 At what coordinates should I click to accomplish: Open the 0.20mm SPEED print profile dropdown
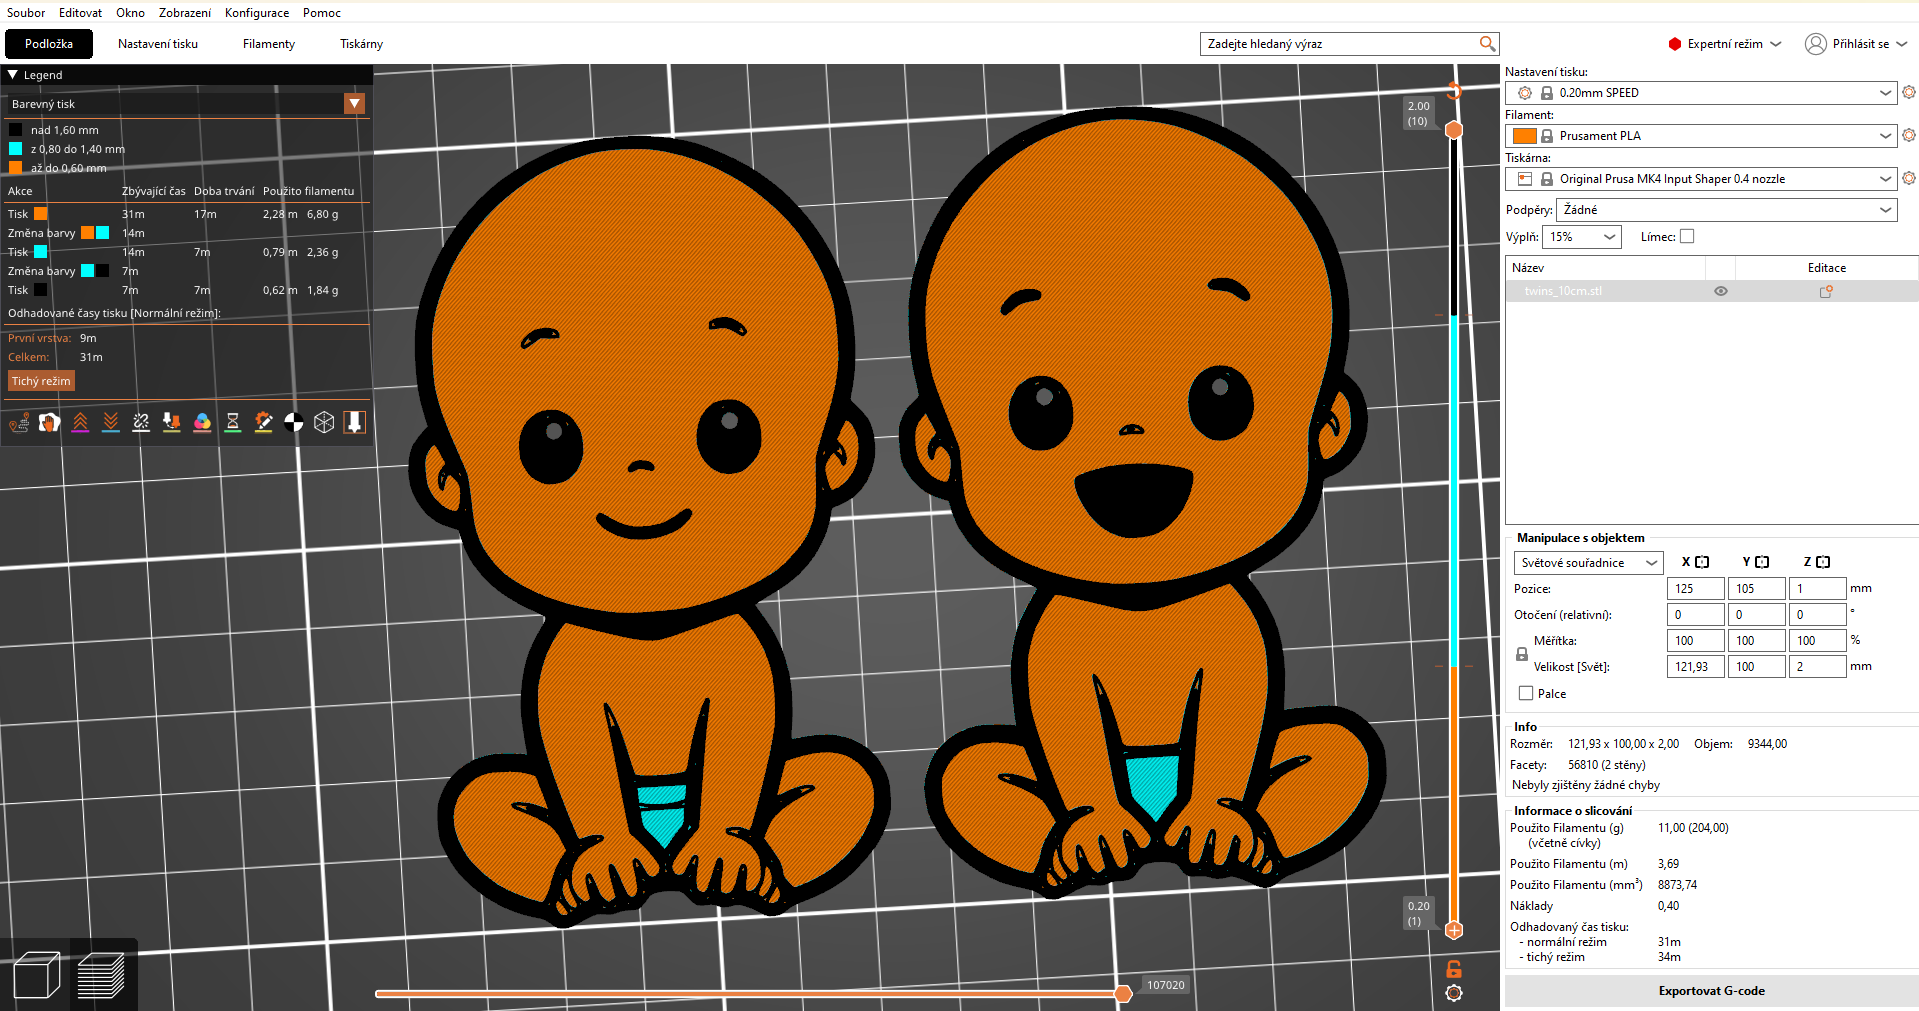click(x=1701, y=92)
